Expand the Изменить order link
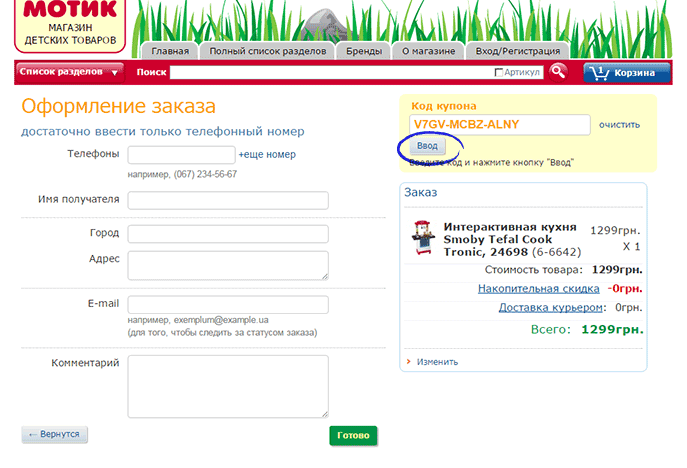Image resolution: width=687 pixels, height=468 pixels. pyautogui.click(x=437, y=362)
